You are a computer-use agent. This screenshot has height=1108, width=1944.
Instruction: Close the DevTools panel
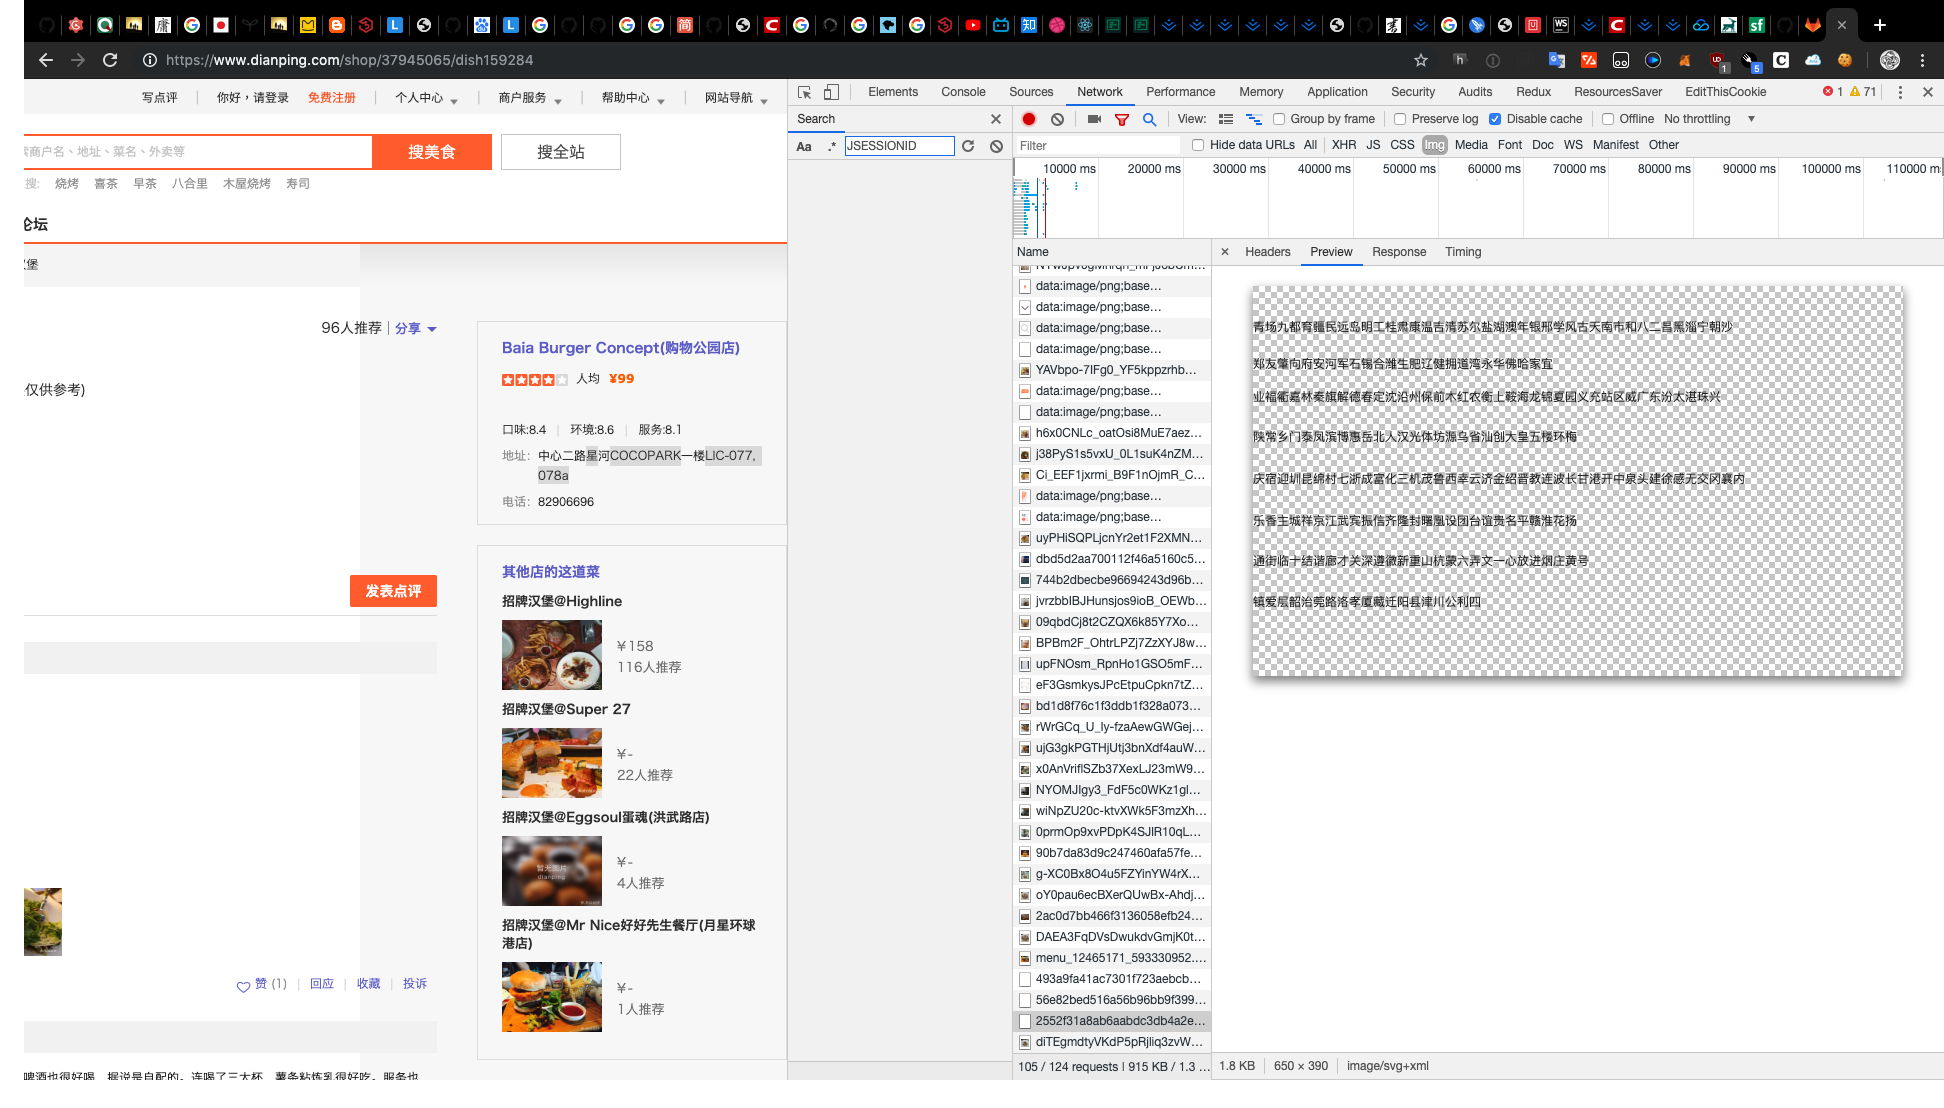(1928, 92)
